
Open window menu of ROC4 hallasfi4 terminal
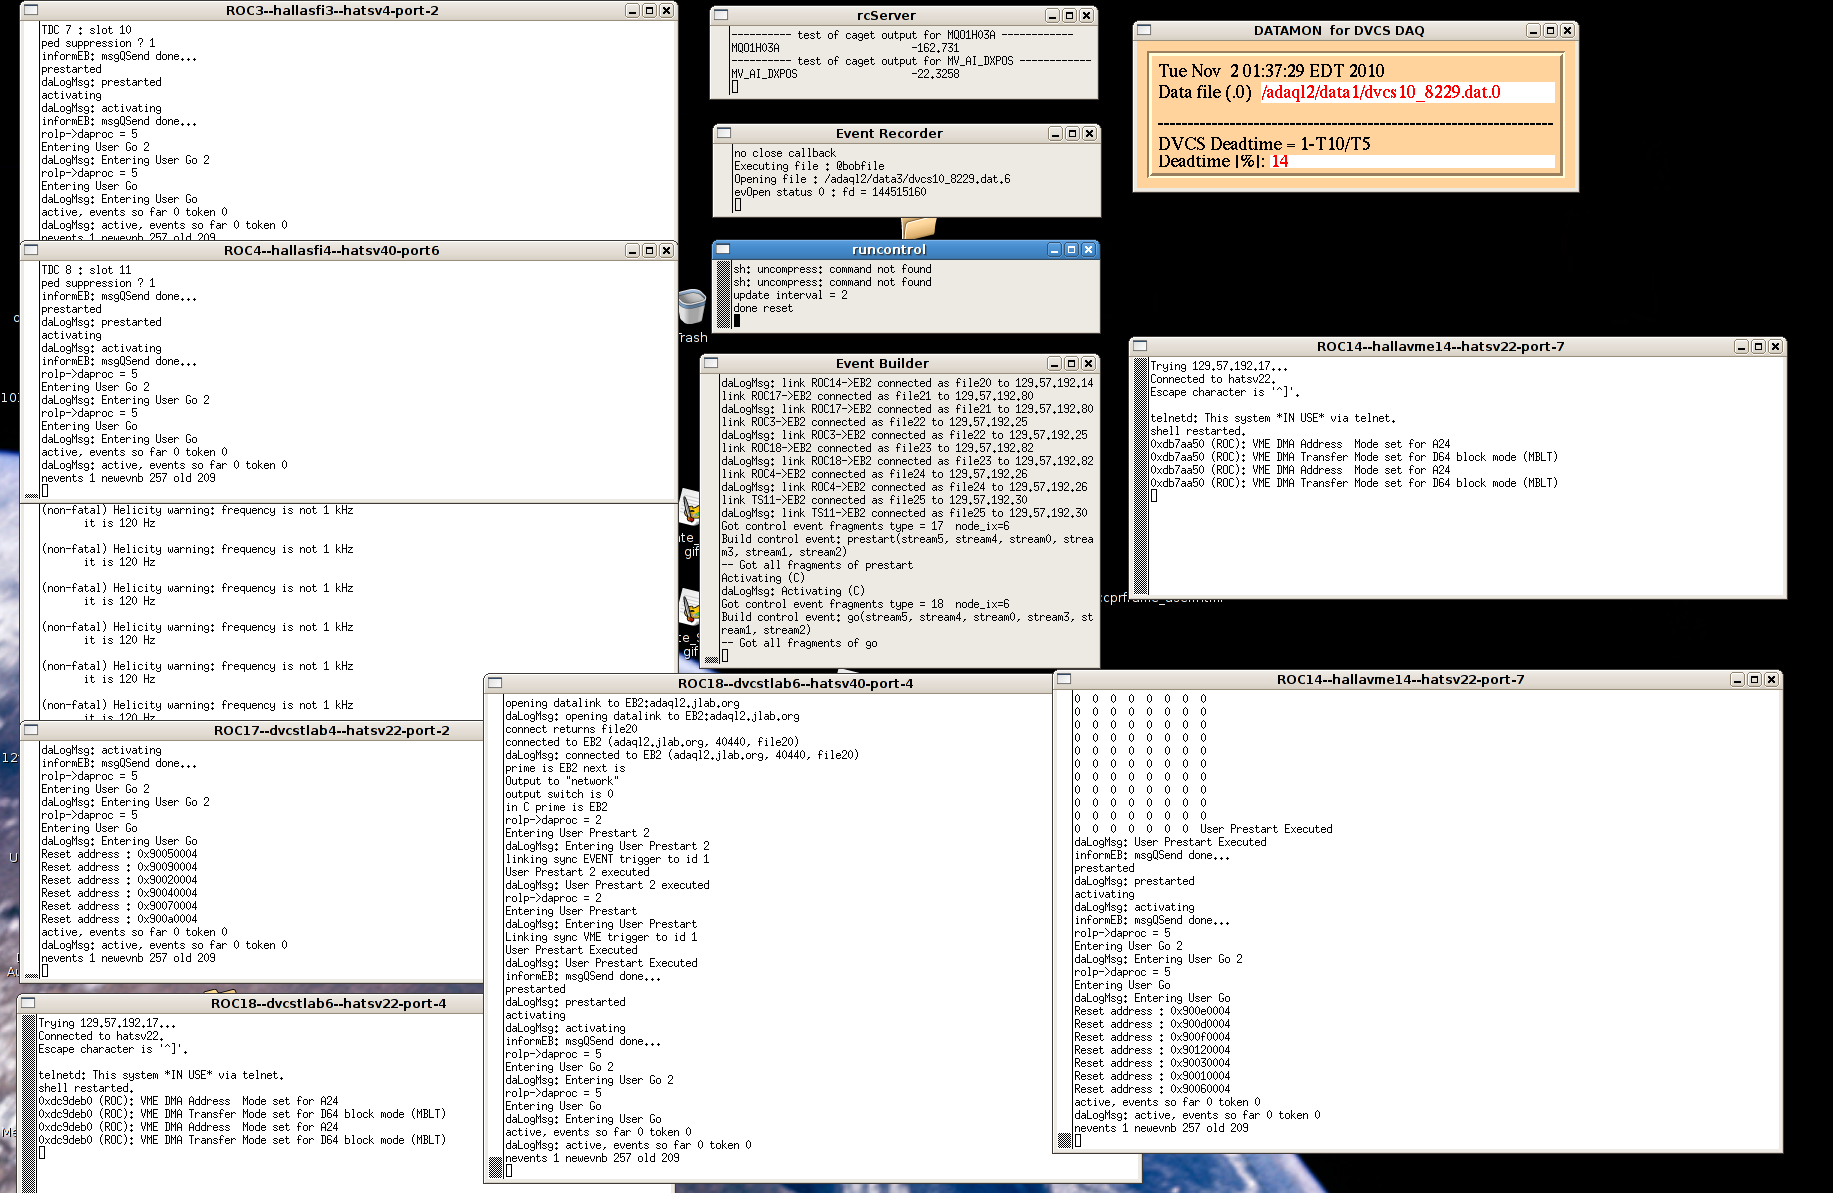[x=31, y=250]
